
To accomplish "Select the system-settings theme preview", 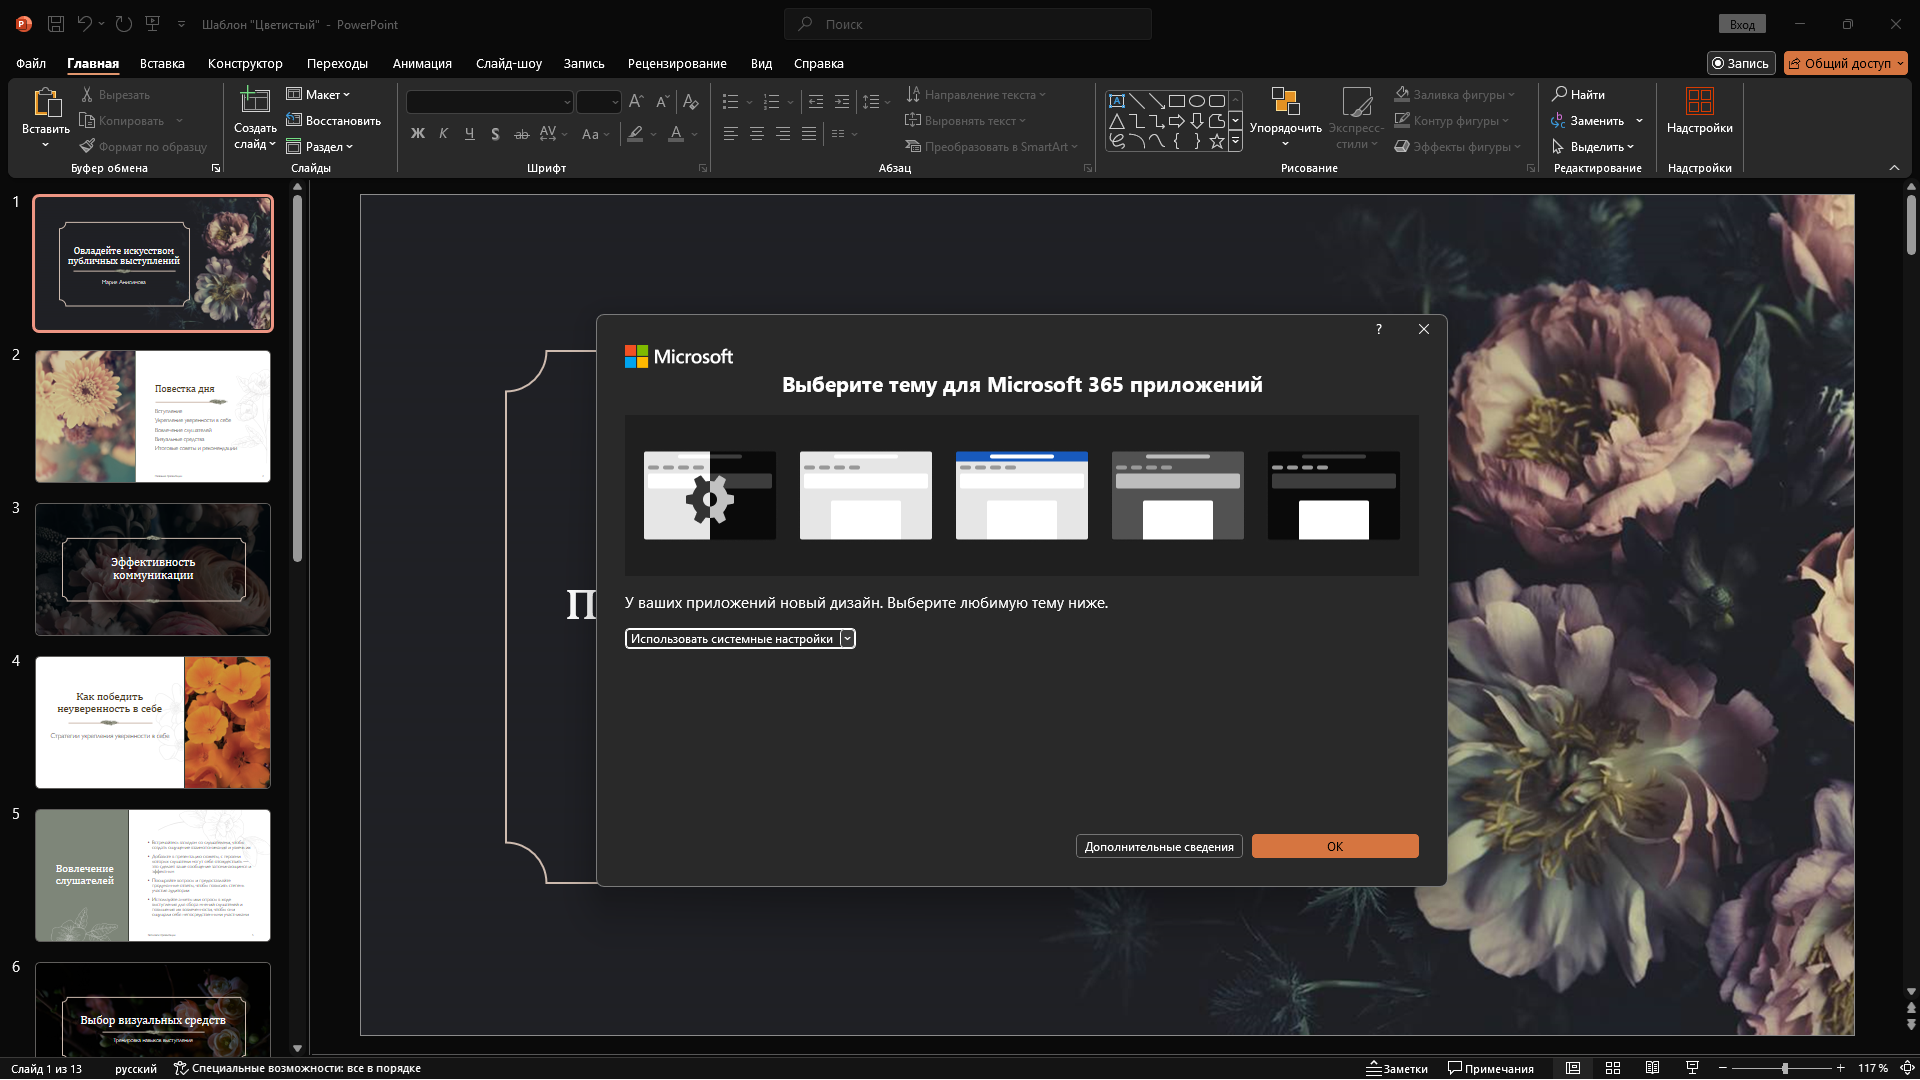I will (x=710, y=496).
